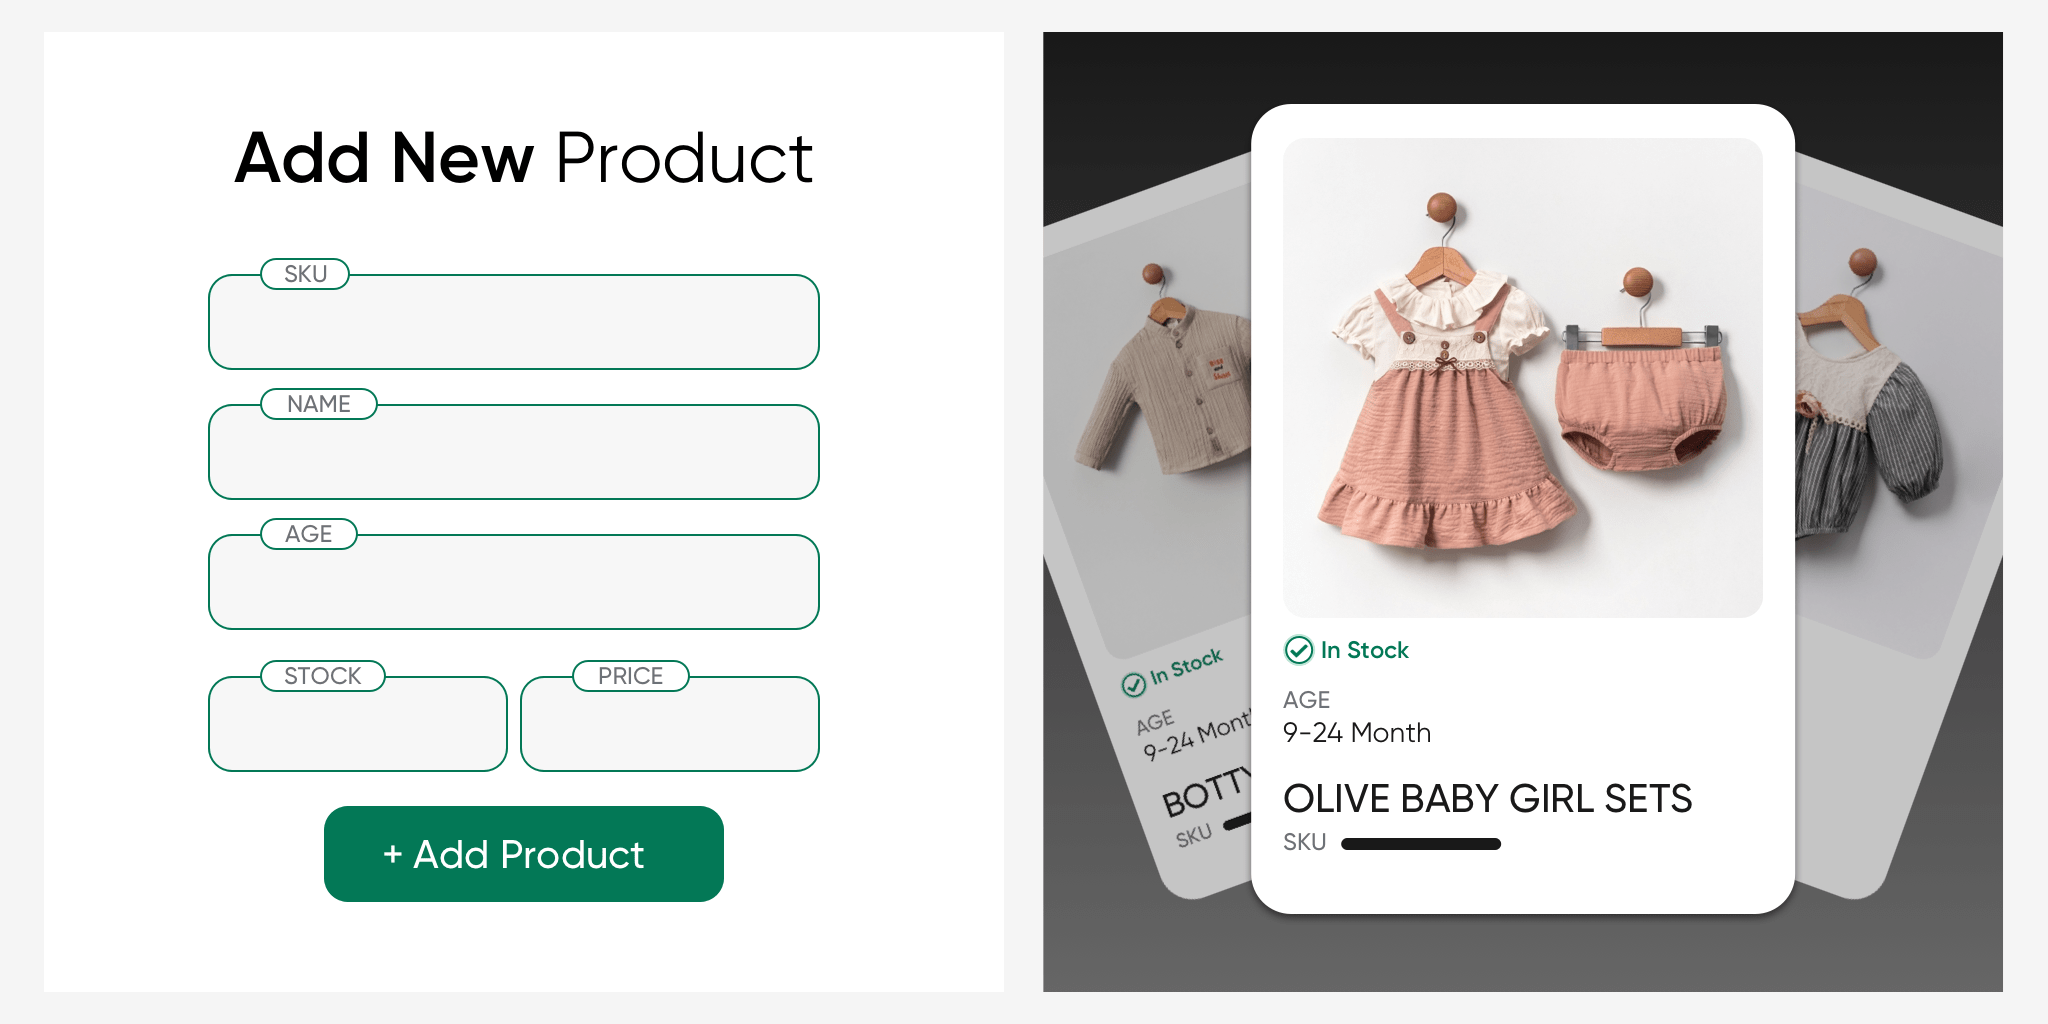This screenshot has width=2048, height=1024.
Task: Click the In Stock text on center card
Action: (1364, 650)
